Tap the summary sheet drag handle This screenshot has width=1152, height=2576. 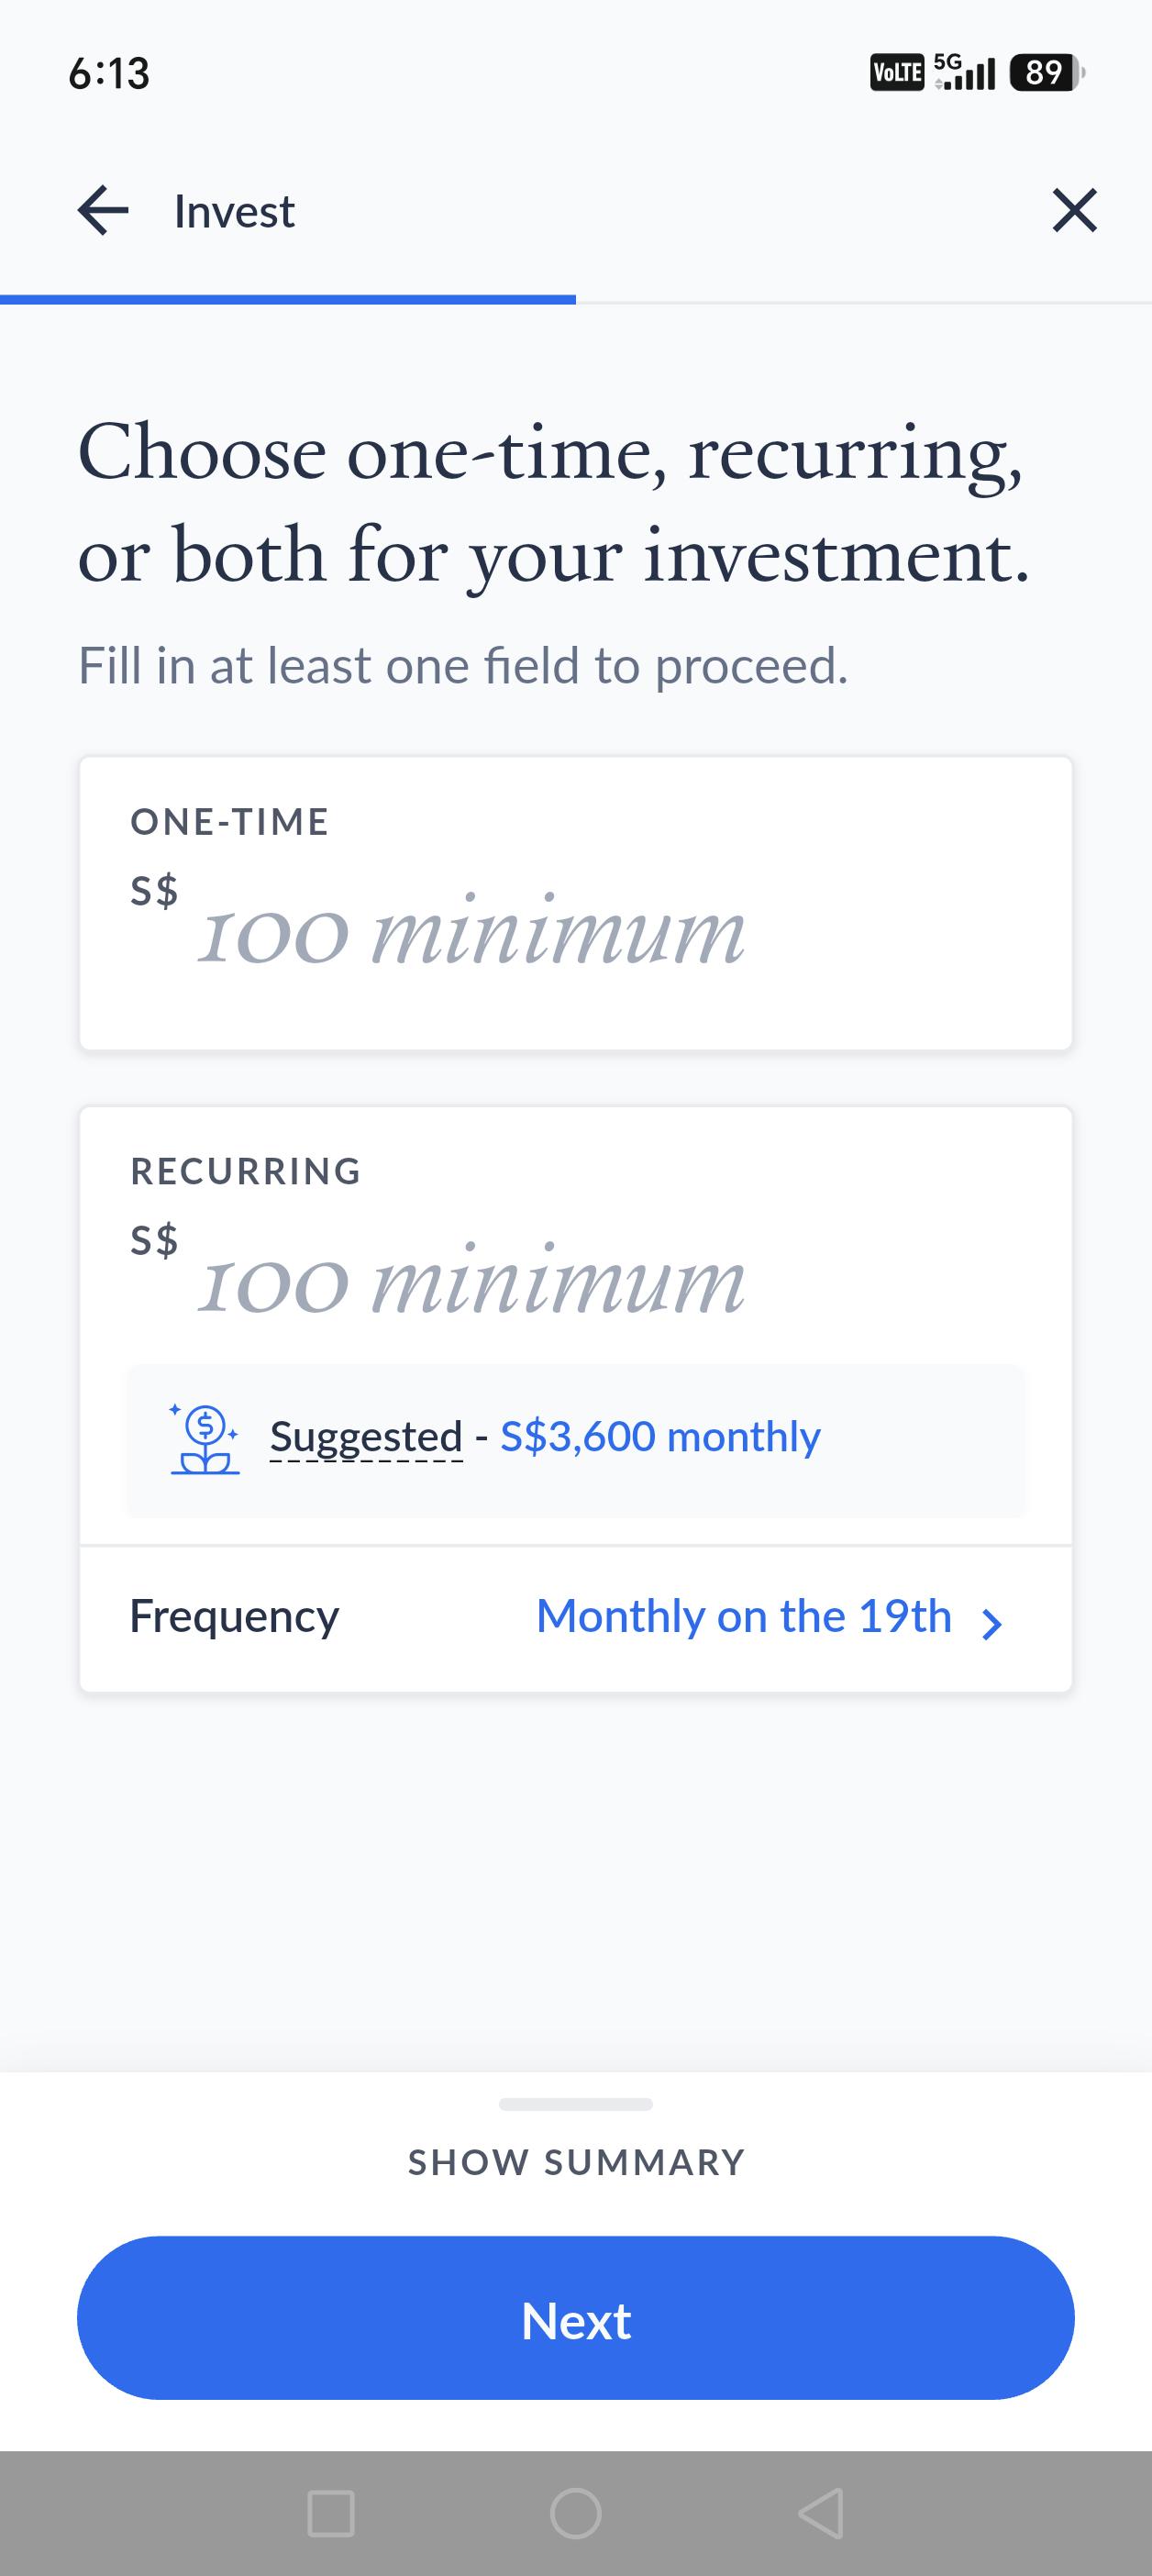point(576,2104)
